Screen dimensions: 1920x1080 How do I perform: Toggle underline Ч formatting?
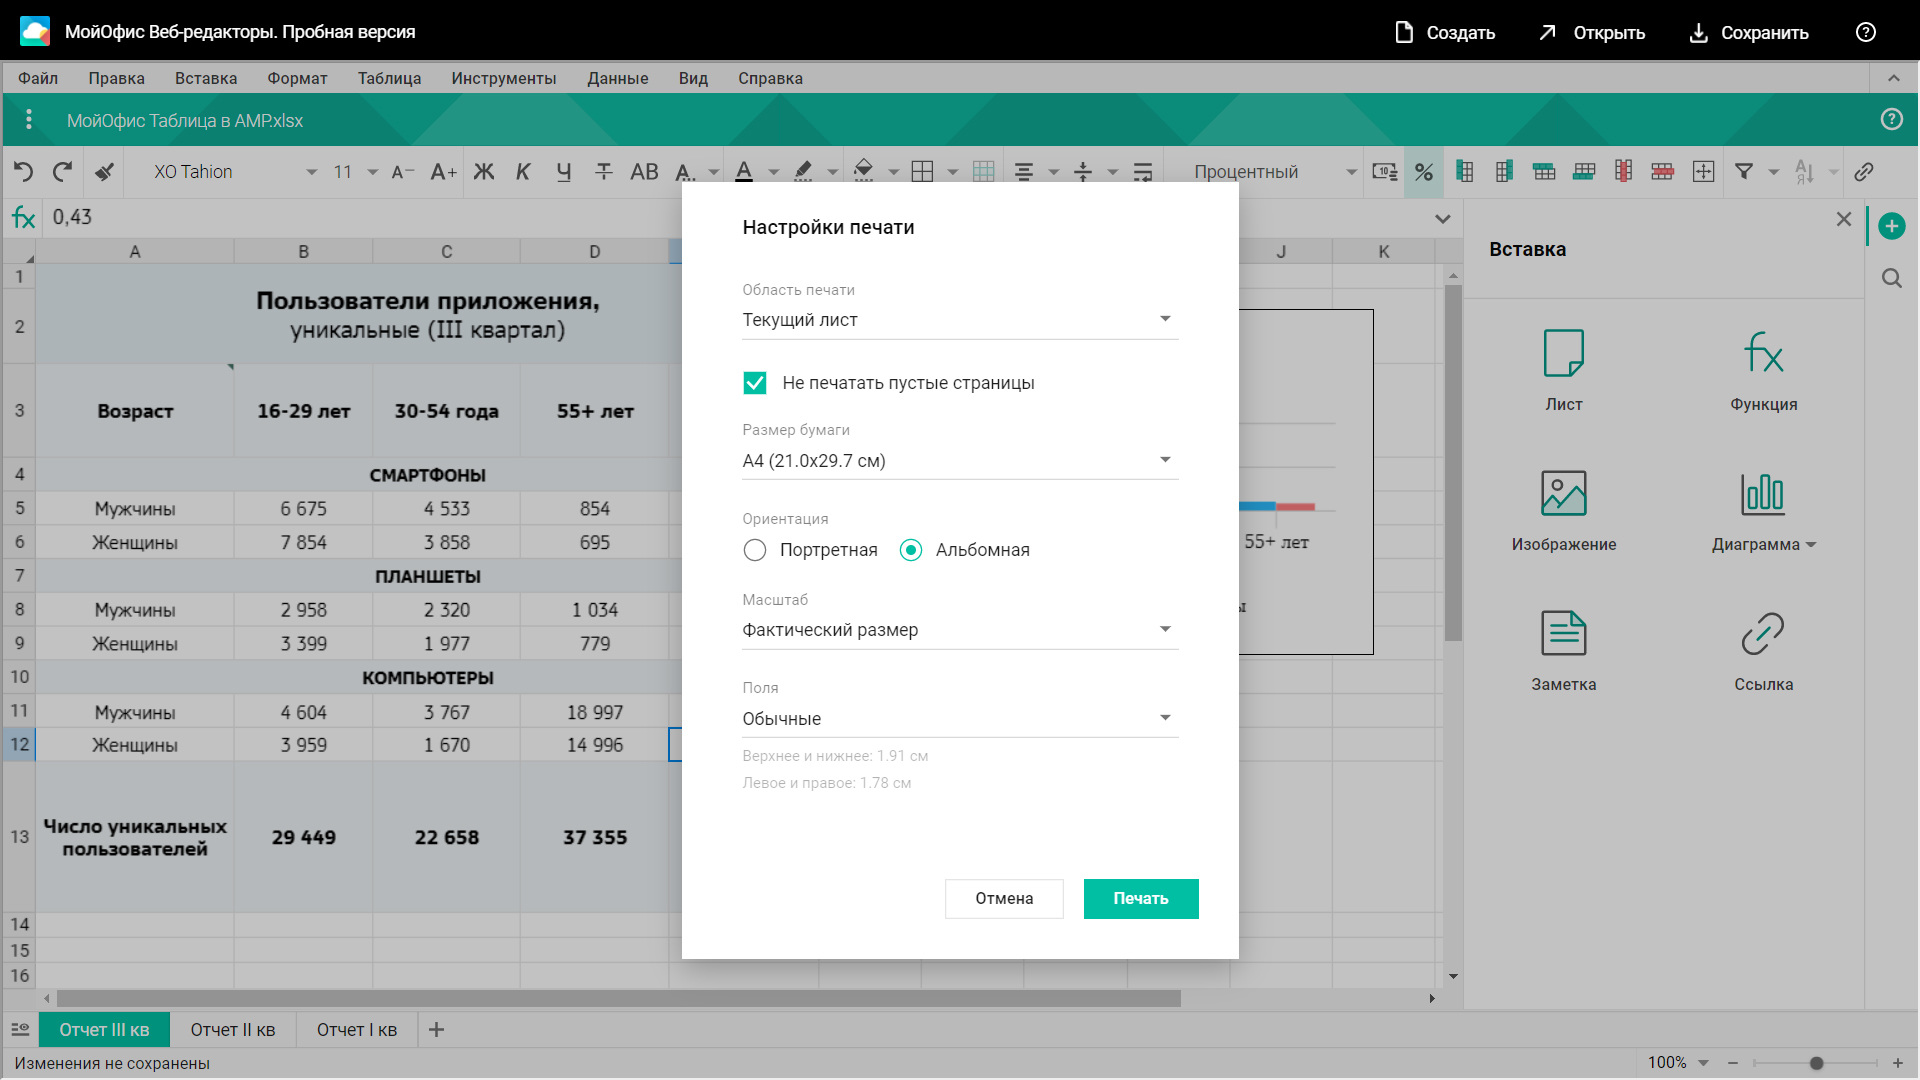click(563, 172)
